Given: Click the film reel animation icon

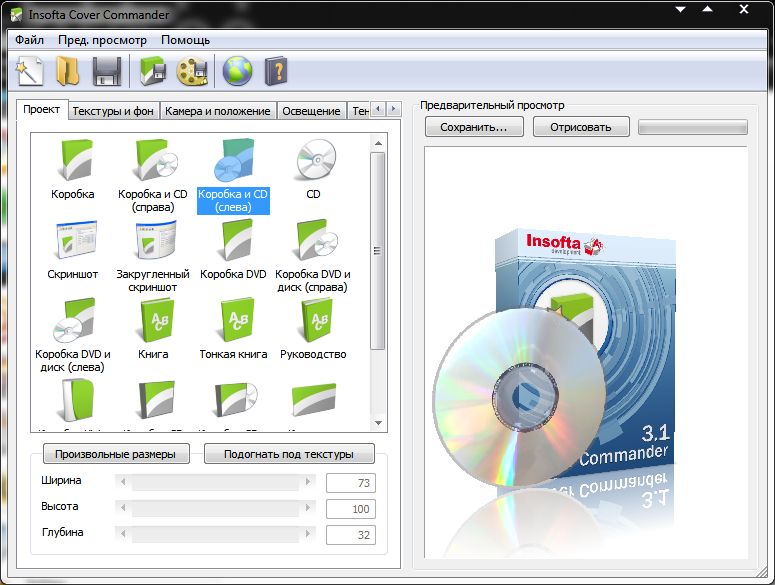Looking at the screenshot, I should pyautogui.click(x=192, y=71).
